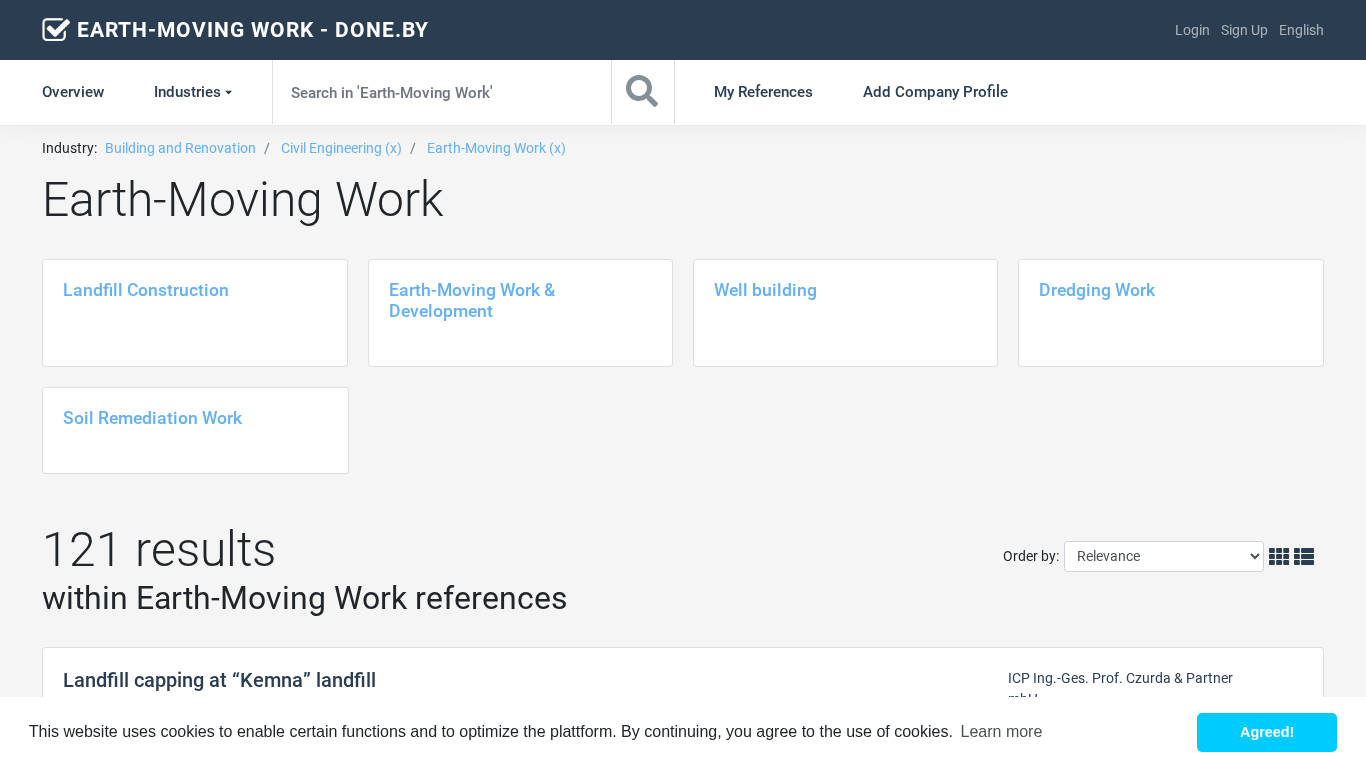Switch to list view layout
Screen dimensions: 1366x768
[x=1304, y=557]
